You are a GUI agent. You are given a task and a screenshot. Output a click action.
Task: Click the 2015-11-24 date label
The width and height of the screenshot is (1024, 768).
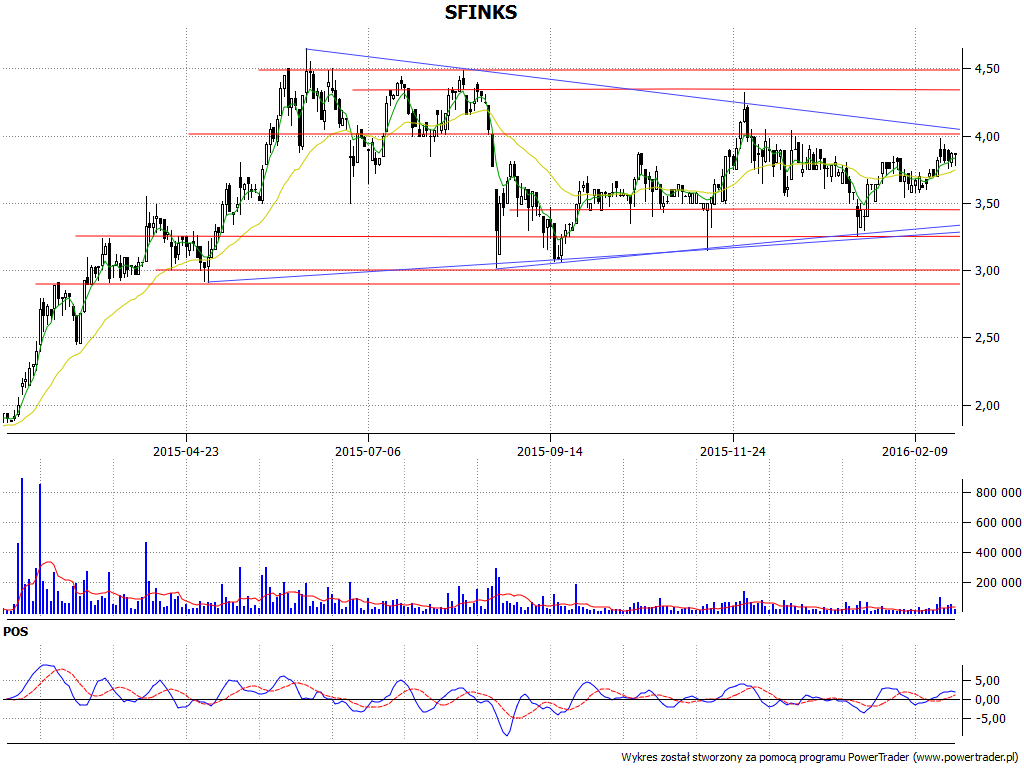point(733,451)
